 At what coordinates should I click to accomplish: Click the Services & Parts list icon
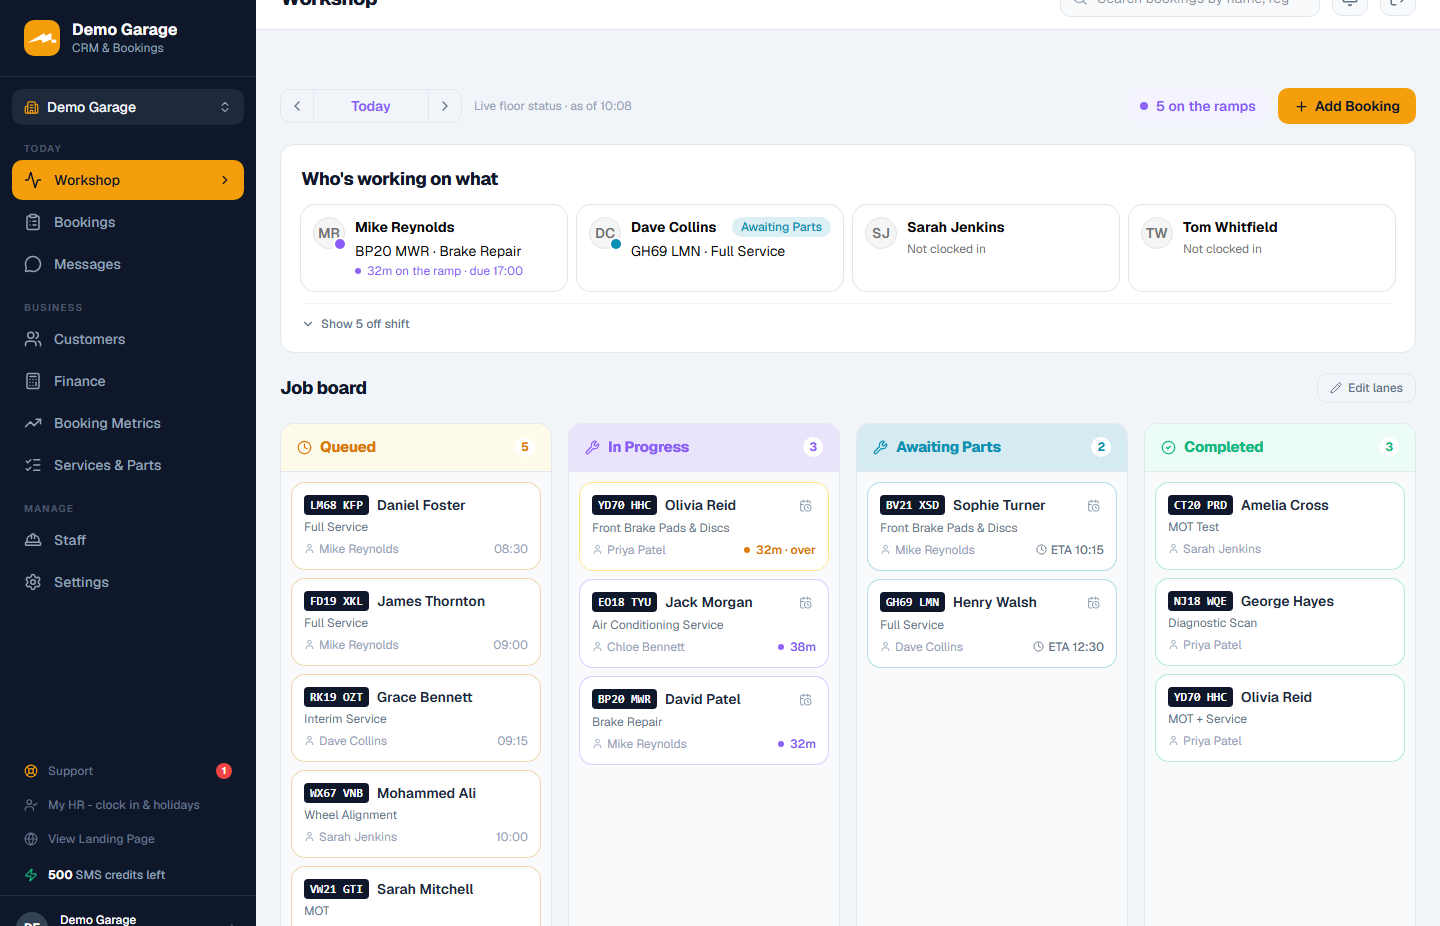(x=33, y=465)
